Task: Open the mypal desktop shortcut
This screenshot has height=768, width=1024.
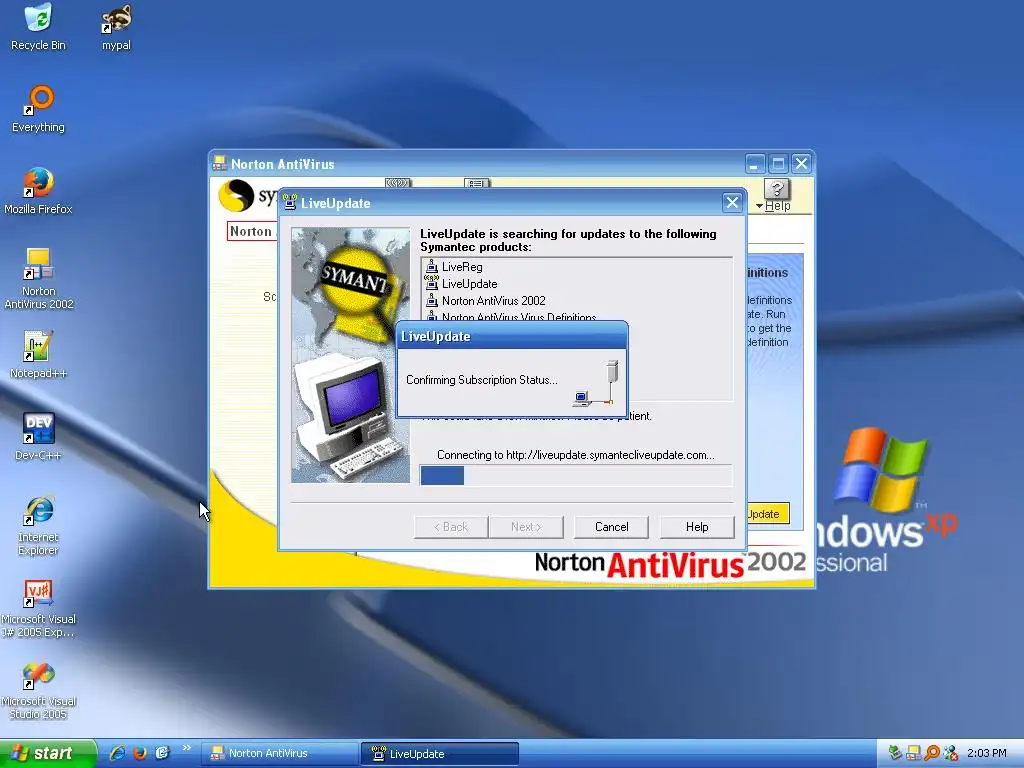Action: (x=116, y=27)
